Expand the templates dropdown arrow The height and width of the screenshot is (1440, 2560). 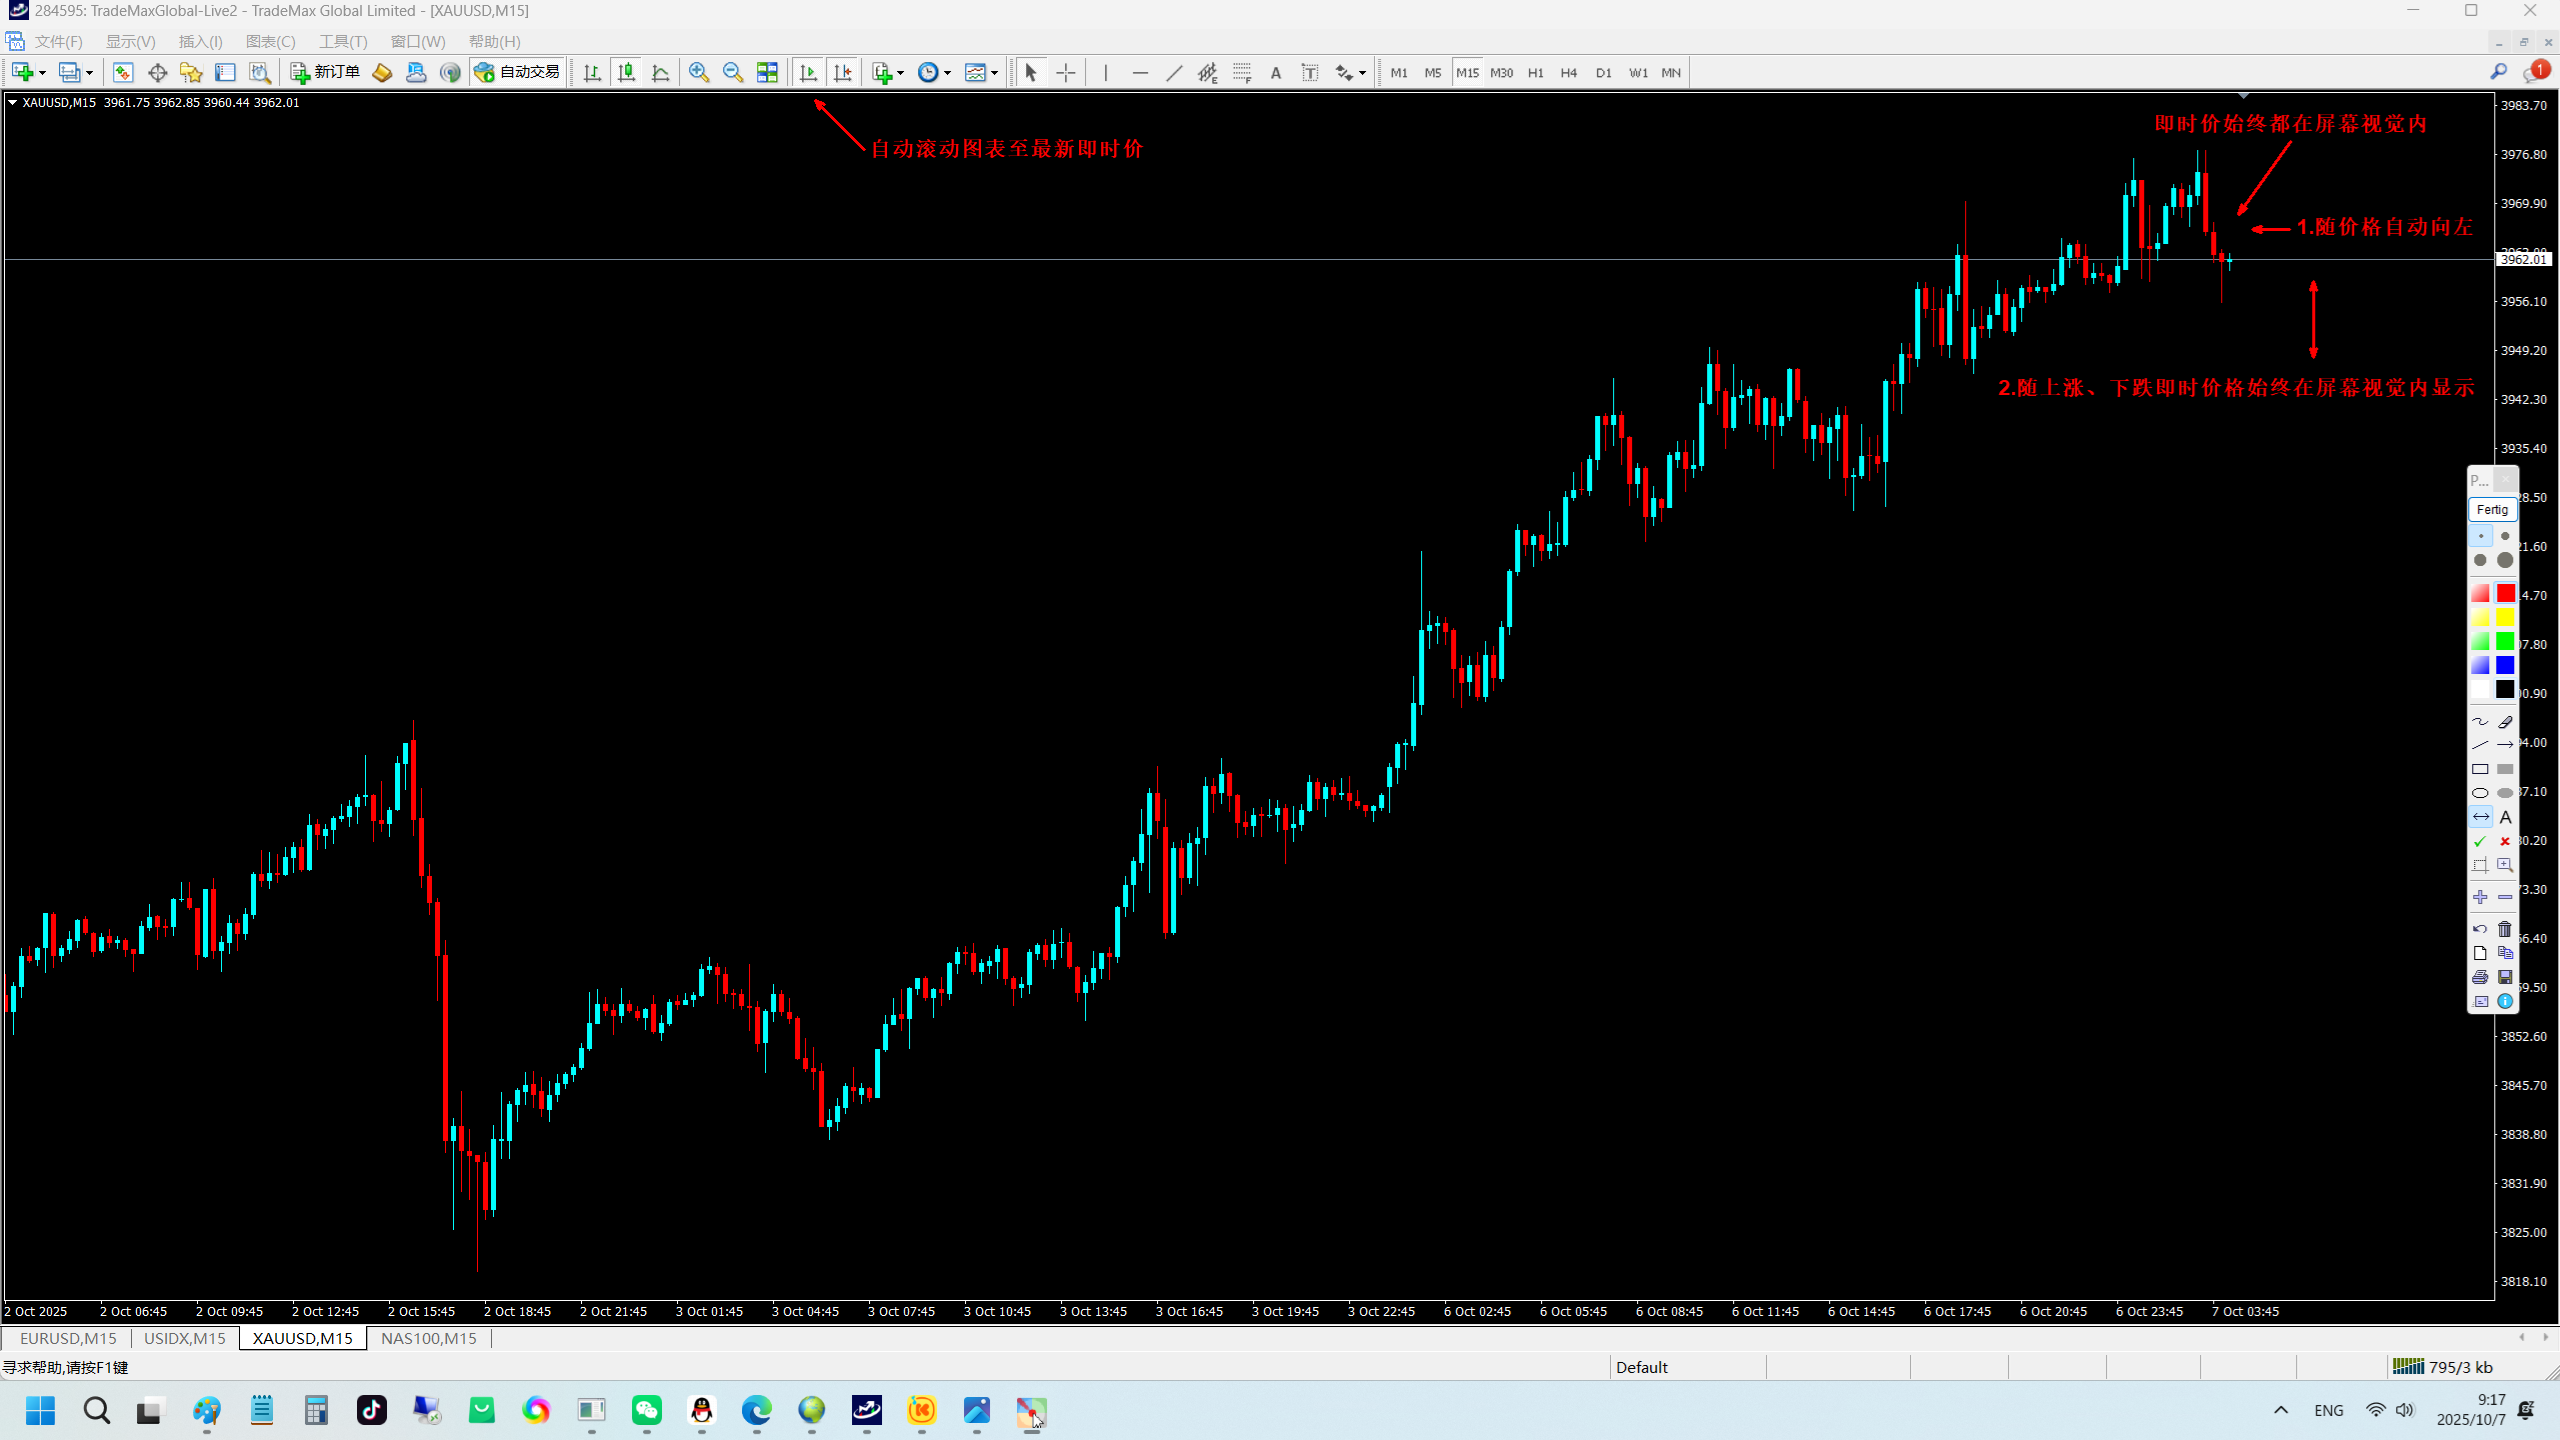click(994, 73)
